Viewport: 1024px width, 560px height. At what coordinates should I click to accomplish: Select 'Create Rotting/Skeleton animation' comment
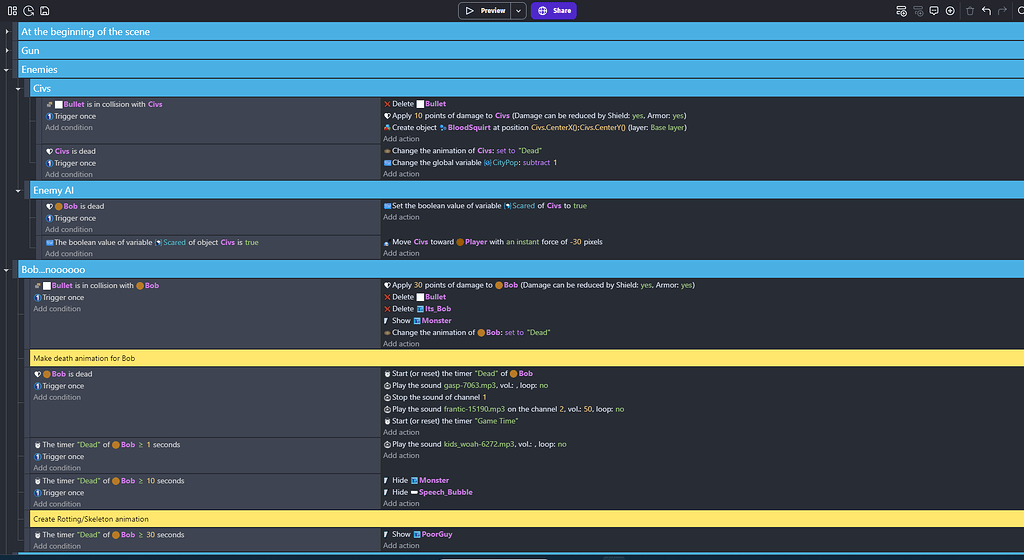click(526, 519)
